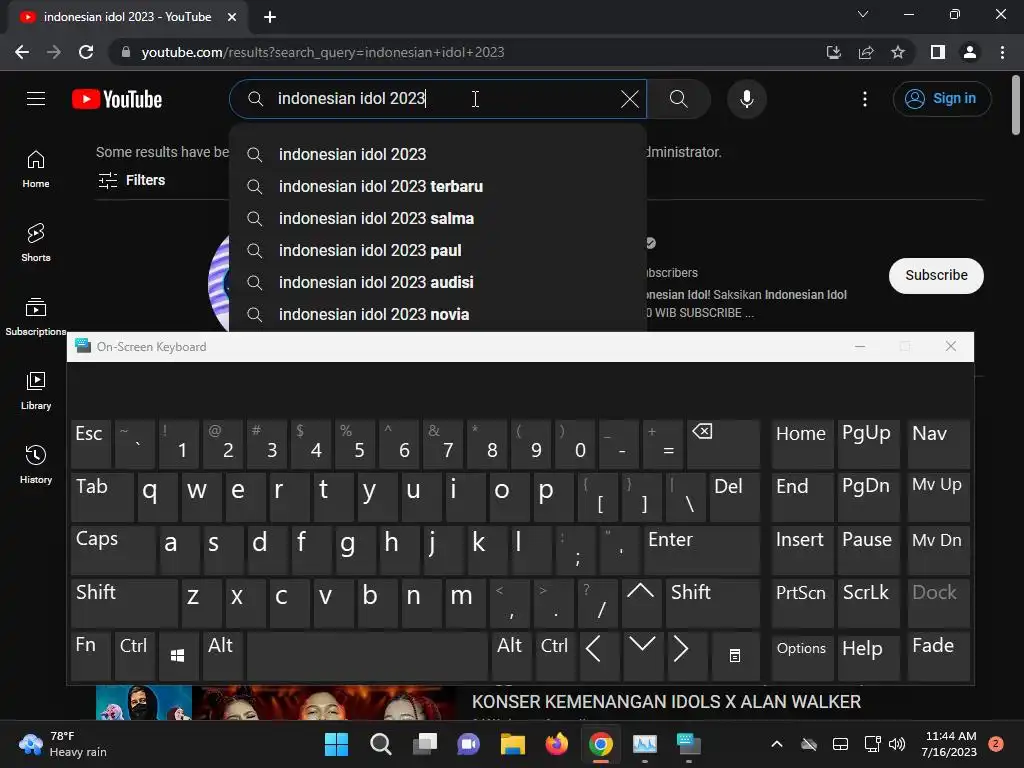The width and height of the screenshot is (1024, 768).
Task: Open Subscriptions in the sidebar
Action: point(36,317)
